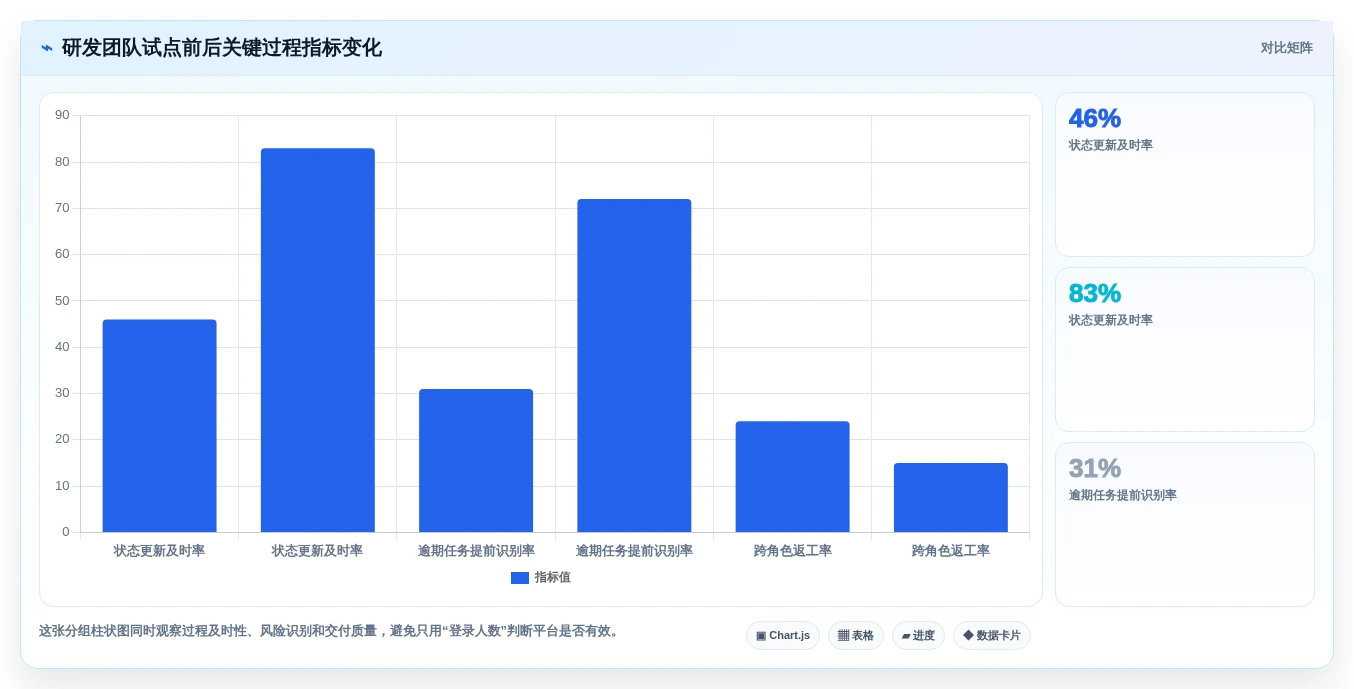The width and height of the screenshot is (1354, 689).
Task: Click the bar reaching value 46
Action: (160, 426)
